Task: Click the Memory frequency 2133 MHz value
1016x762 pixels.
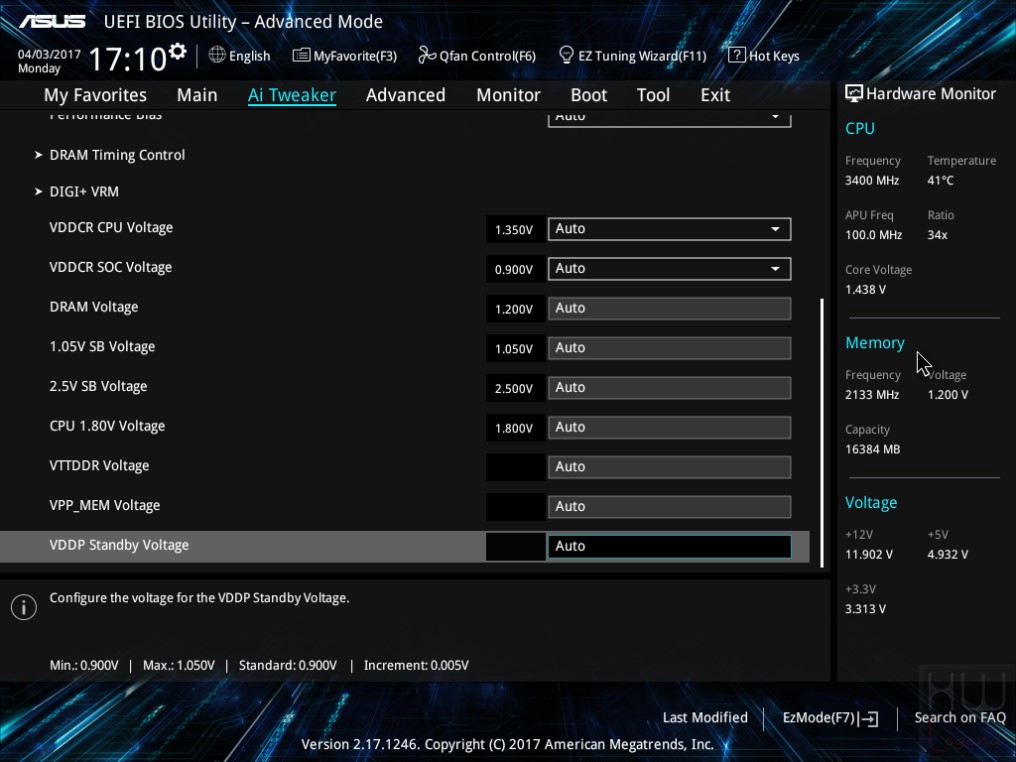Action: (872, 395)
